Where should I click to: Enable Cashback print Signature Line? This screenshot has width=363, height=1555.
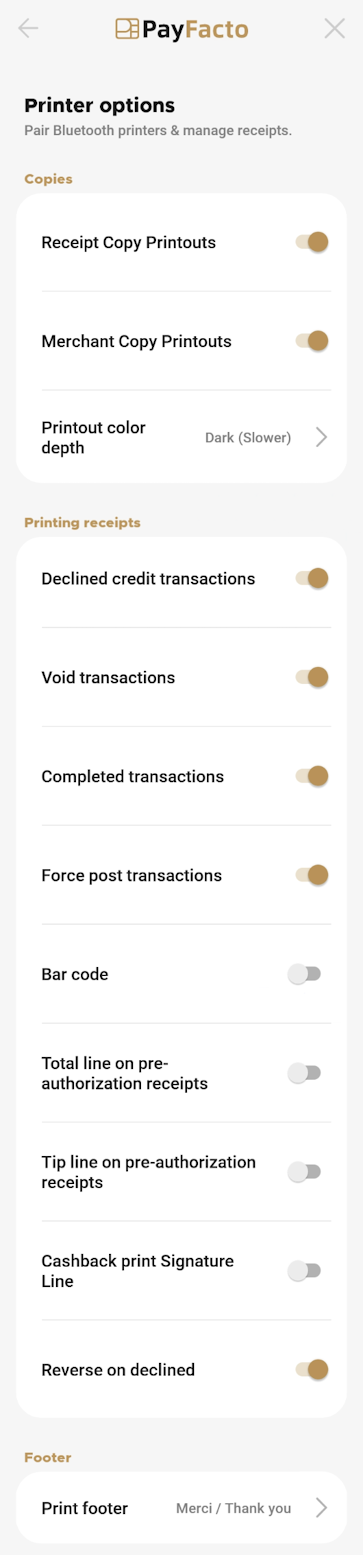click(304, 1271)
